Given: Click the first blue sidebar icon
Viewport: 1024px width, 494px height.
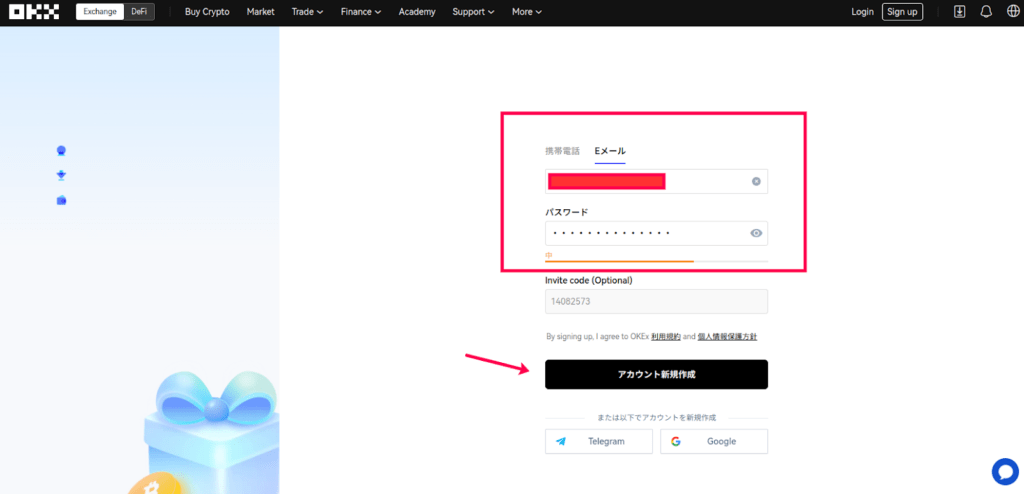Looking at the screenshot, I should point(61,151).
